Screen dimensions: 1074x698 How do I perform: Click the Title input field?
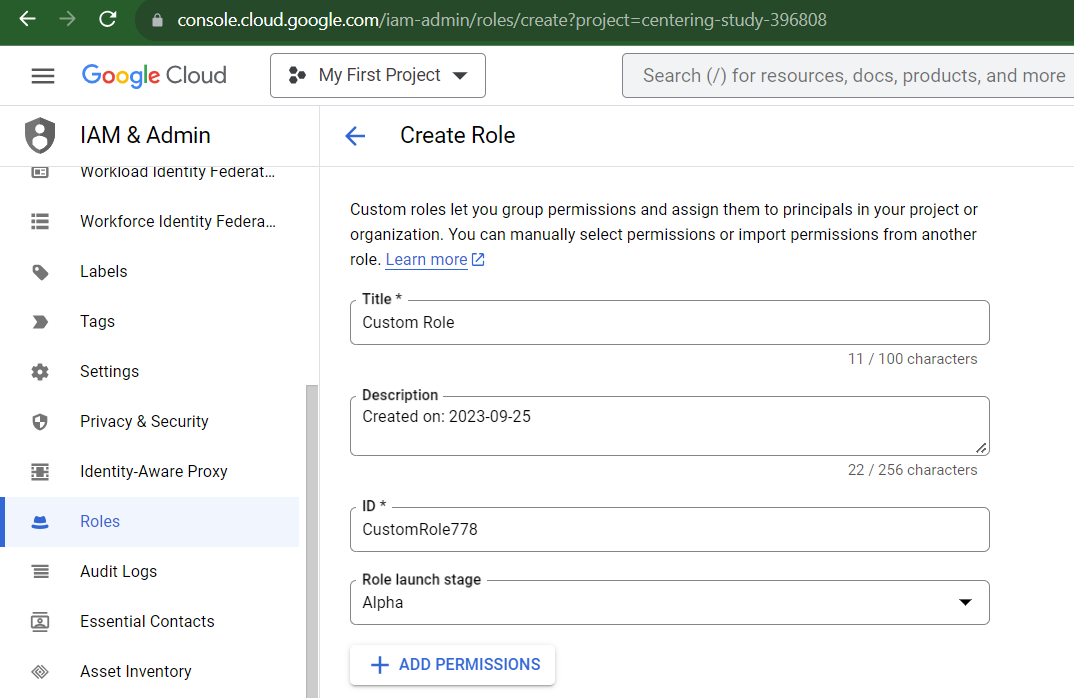click(x=669, y=323)
